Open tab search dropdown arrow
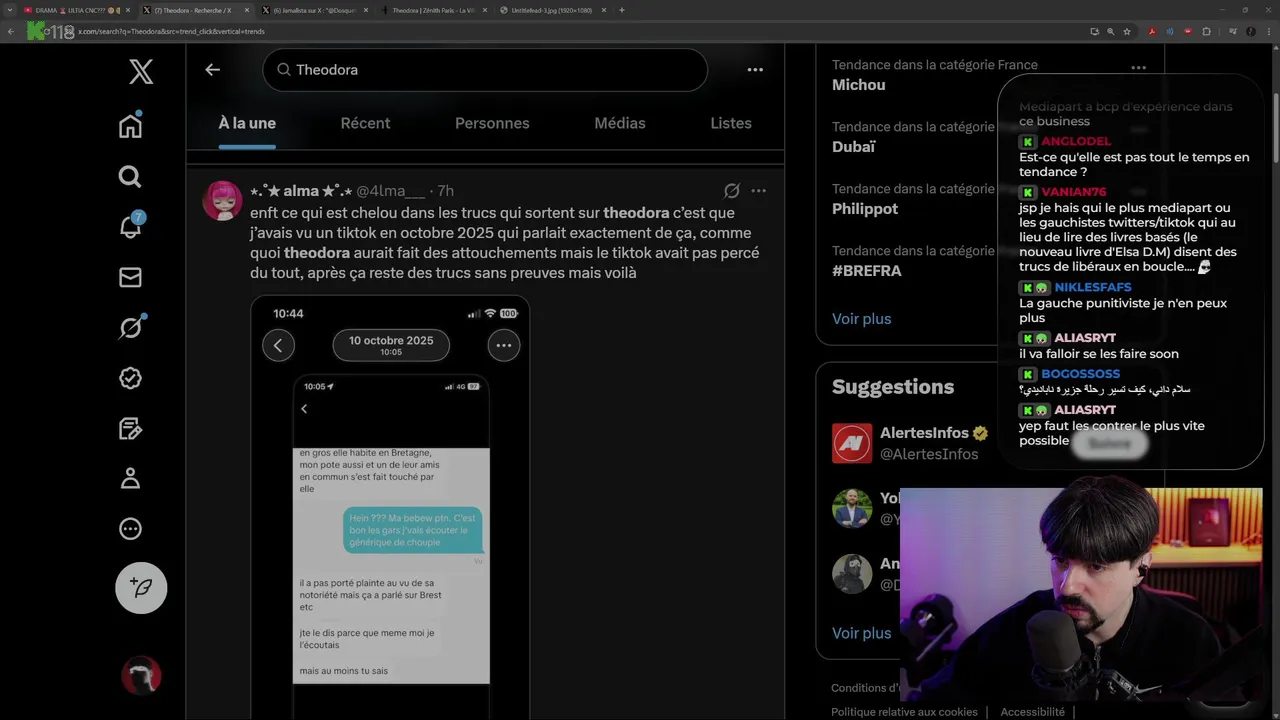The image size is (1280, 720). tap(10, 10)
